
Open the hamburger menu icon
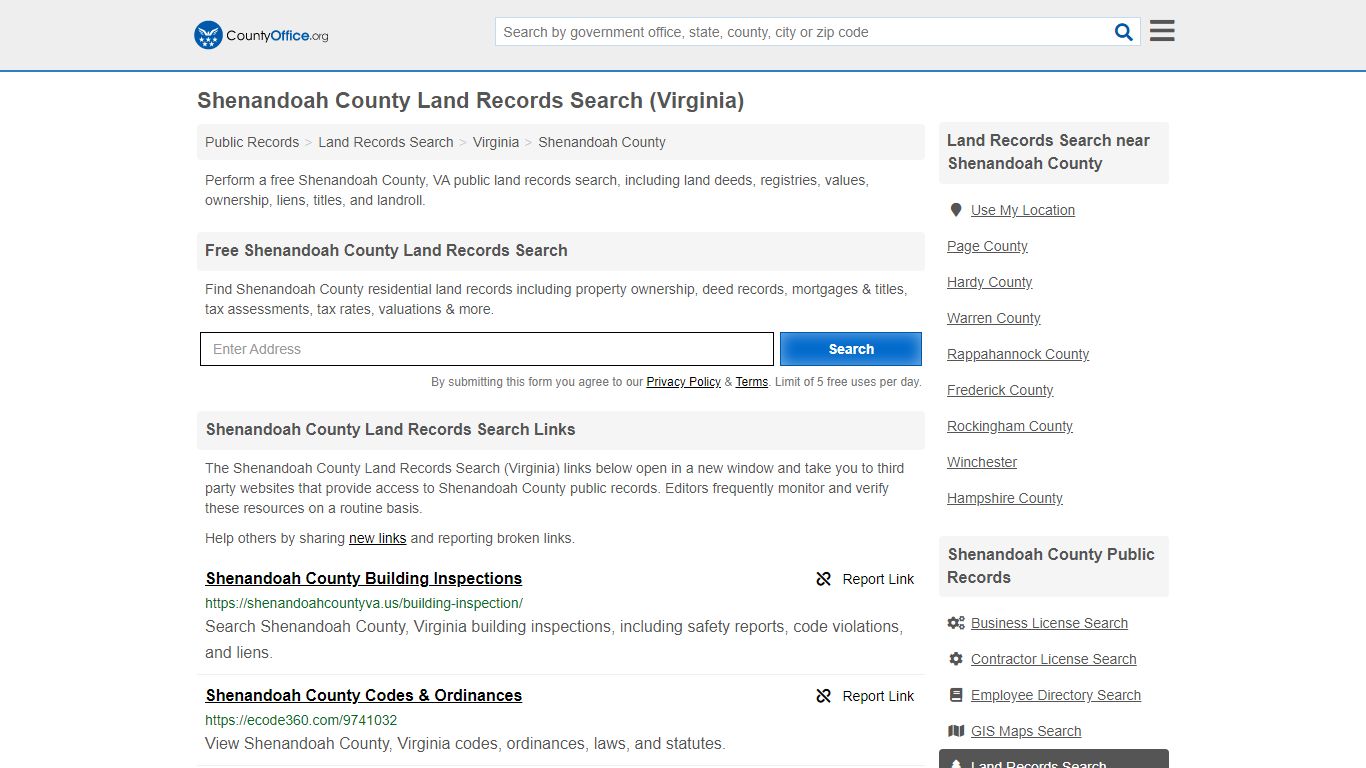[1162, 31]
